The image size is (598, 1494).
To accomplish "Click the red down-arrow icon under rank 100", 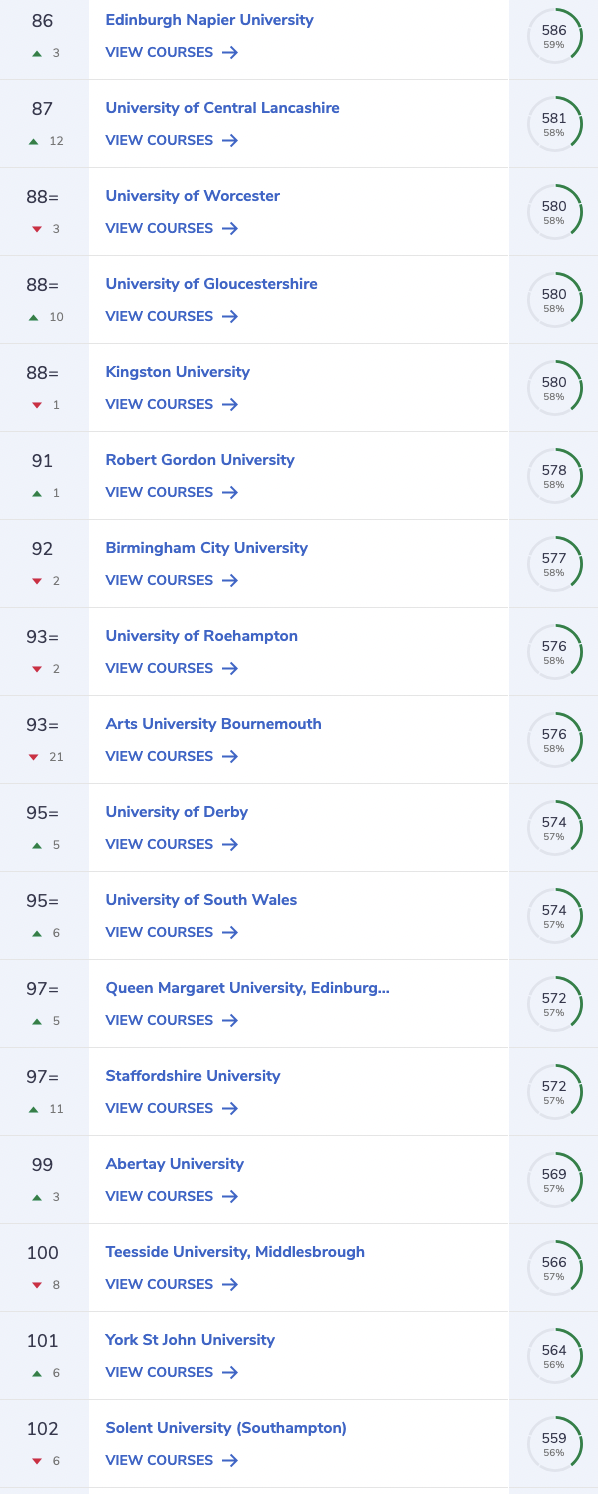I will click(37, 1285).
